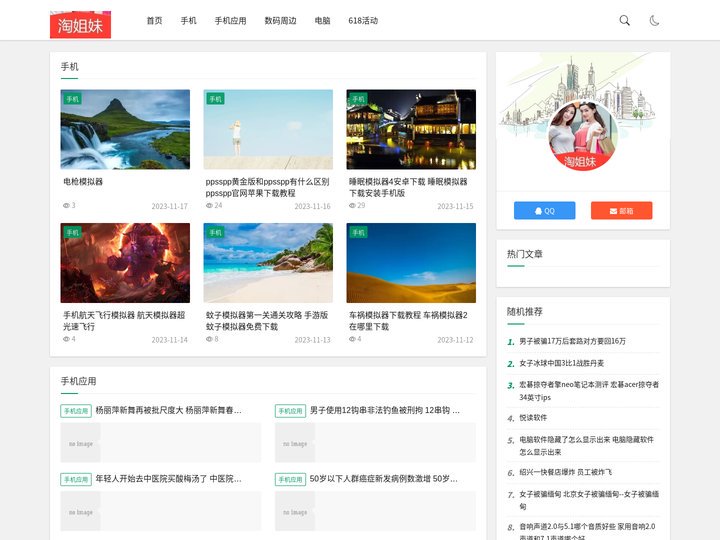
Task: Click the 淘姐妹 round avatar image
Action: 582,135
